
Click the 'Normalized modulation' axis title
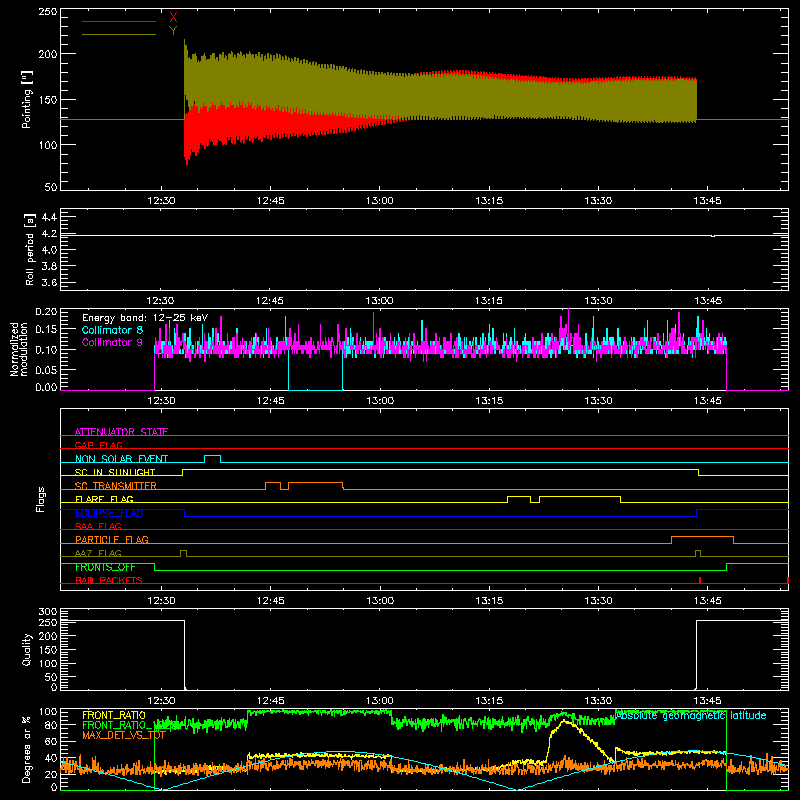coord(20,349)
